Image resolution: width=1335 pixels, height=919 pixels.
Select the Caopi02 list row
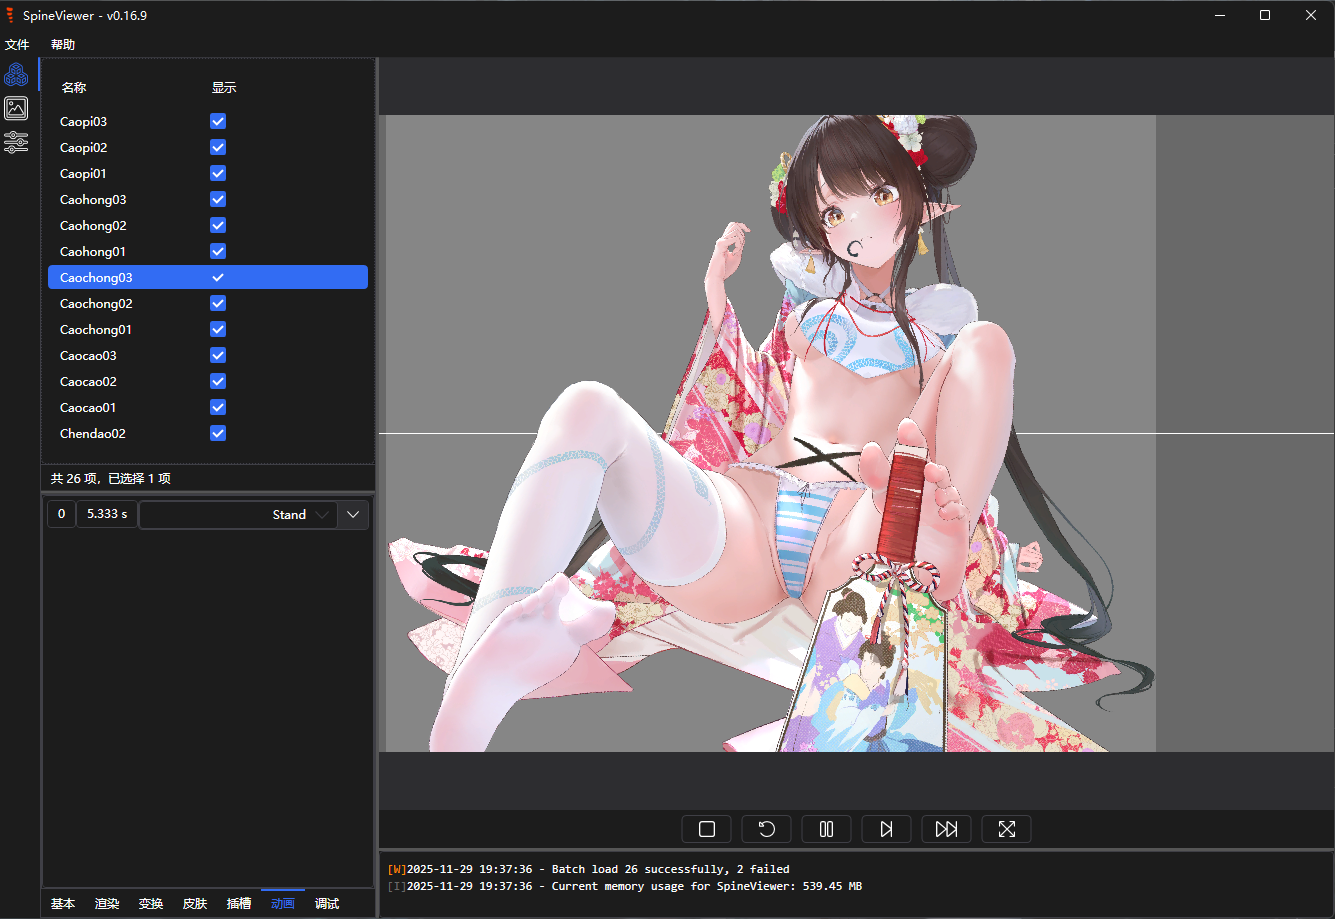point(208,147)
